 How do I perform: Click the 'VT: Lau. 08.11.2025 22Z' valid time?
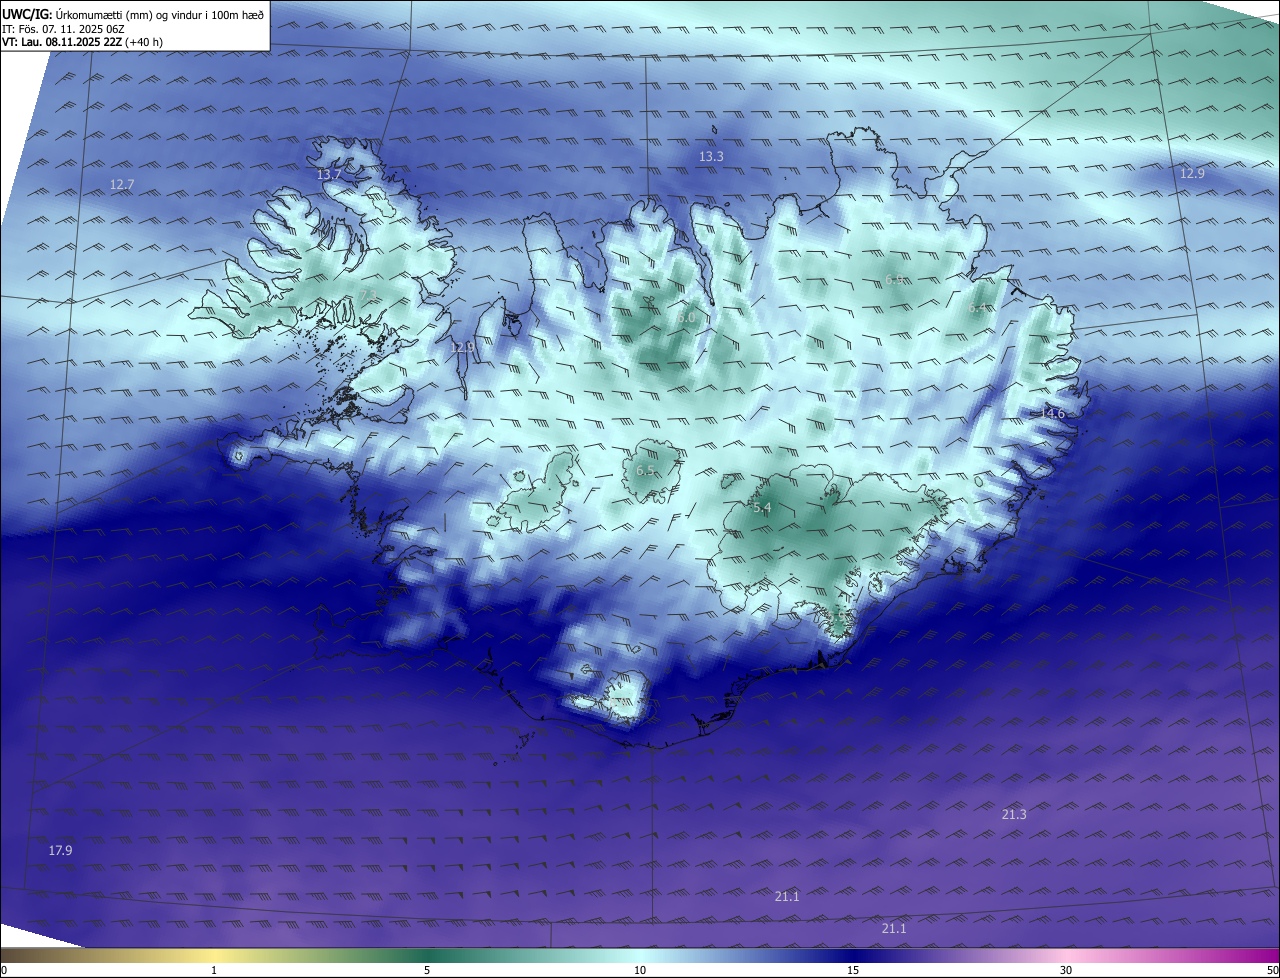click(62, 42)
